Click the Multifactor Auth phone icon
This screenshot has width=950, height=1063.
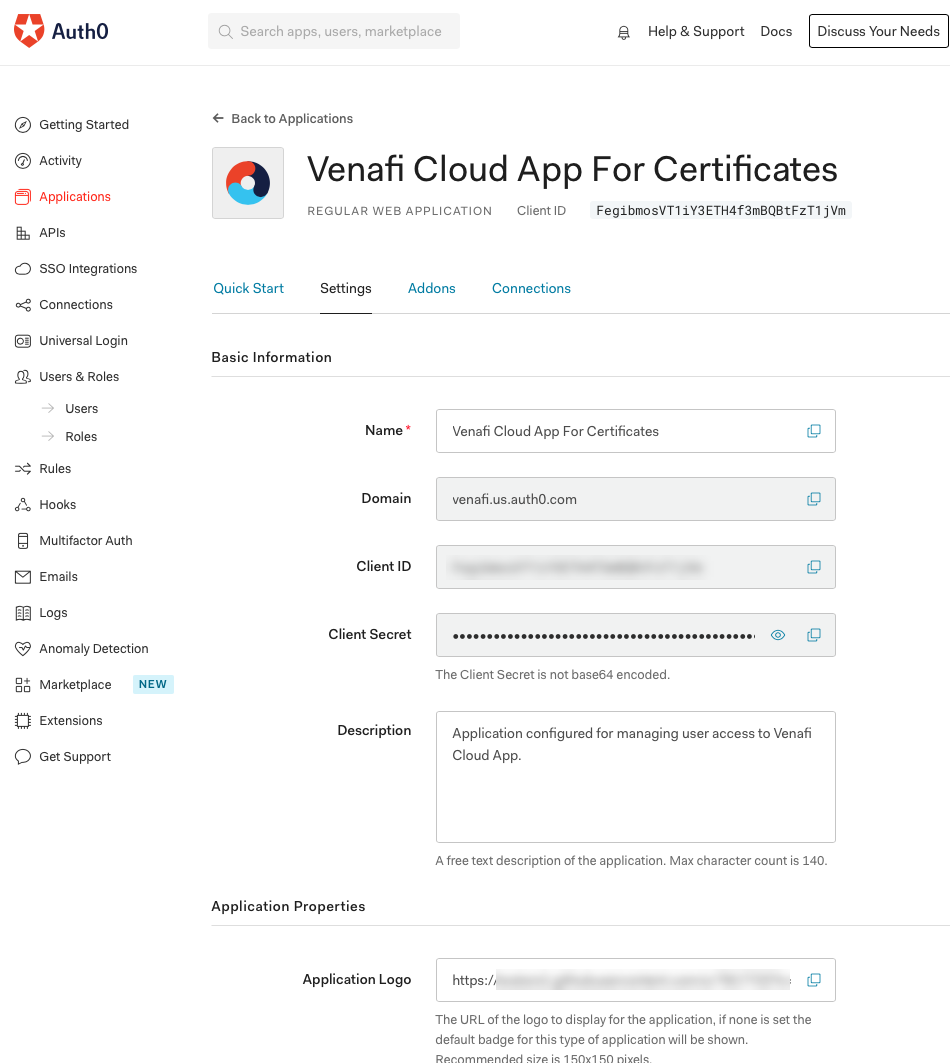pyautogui.click(x=23, y=540)
